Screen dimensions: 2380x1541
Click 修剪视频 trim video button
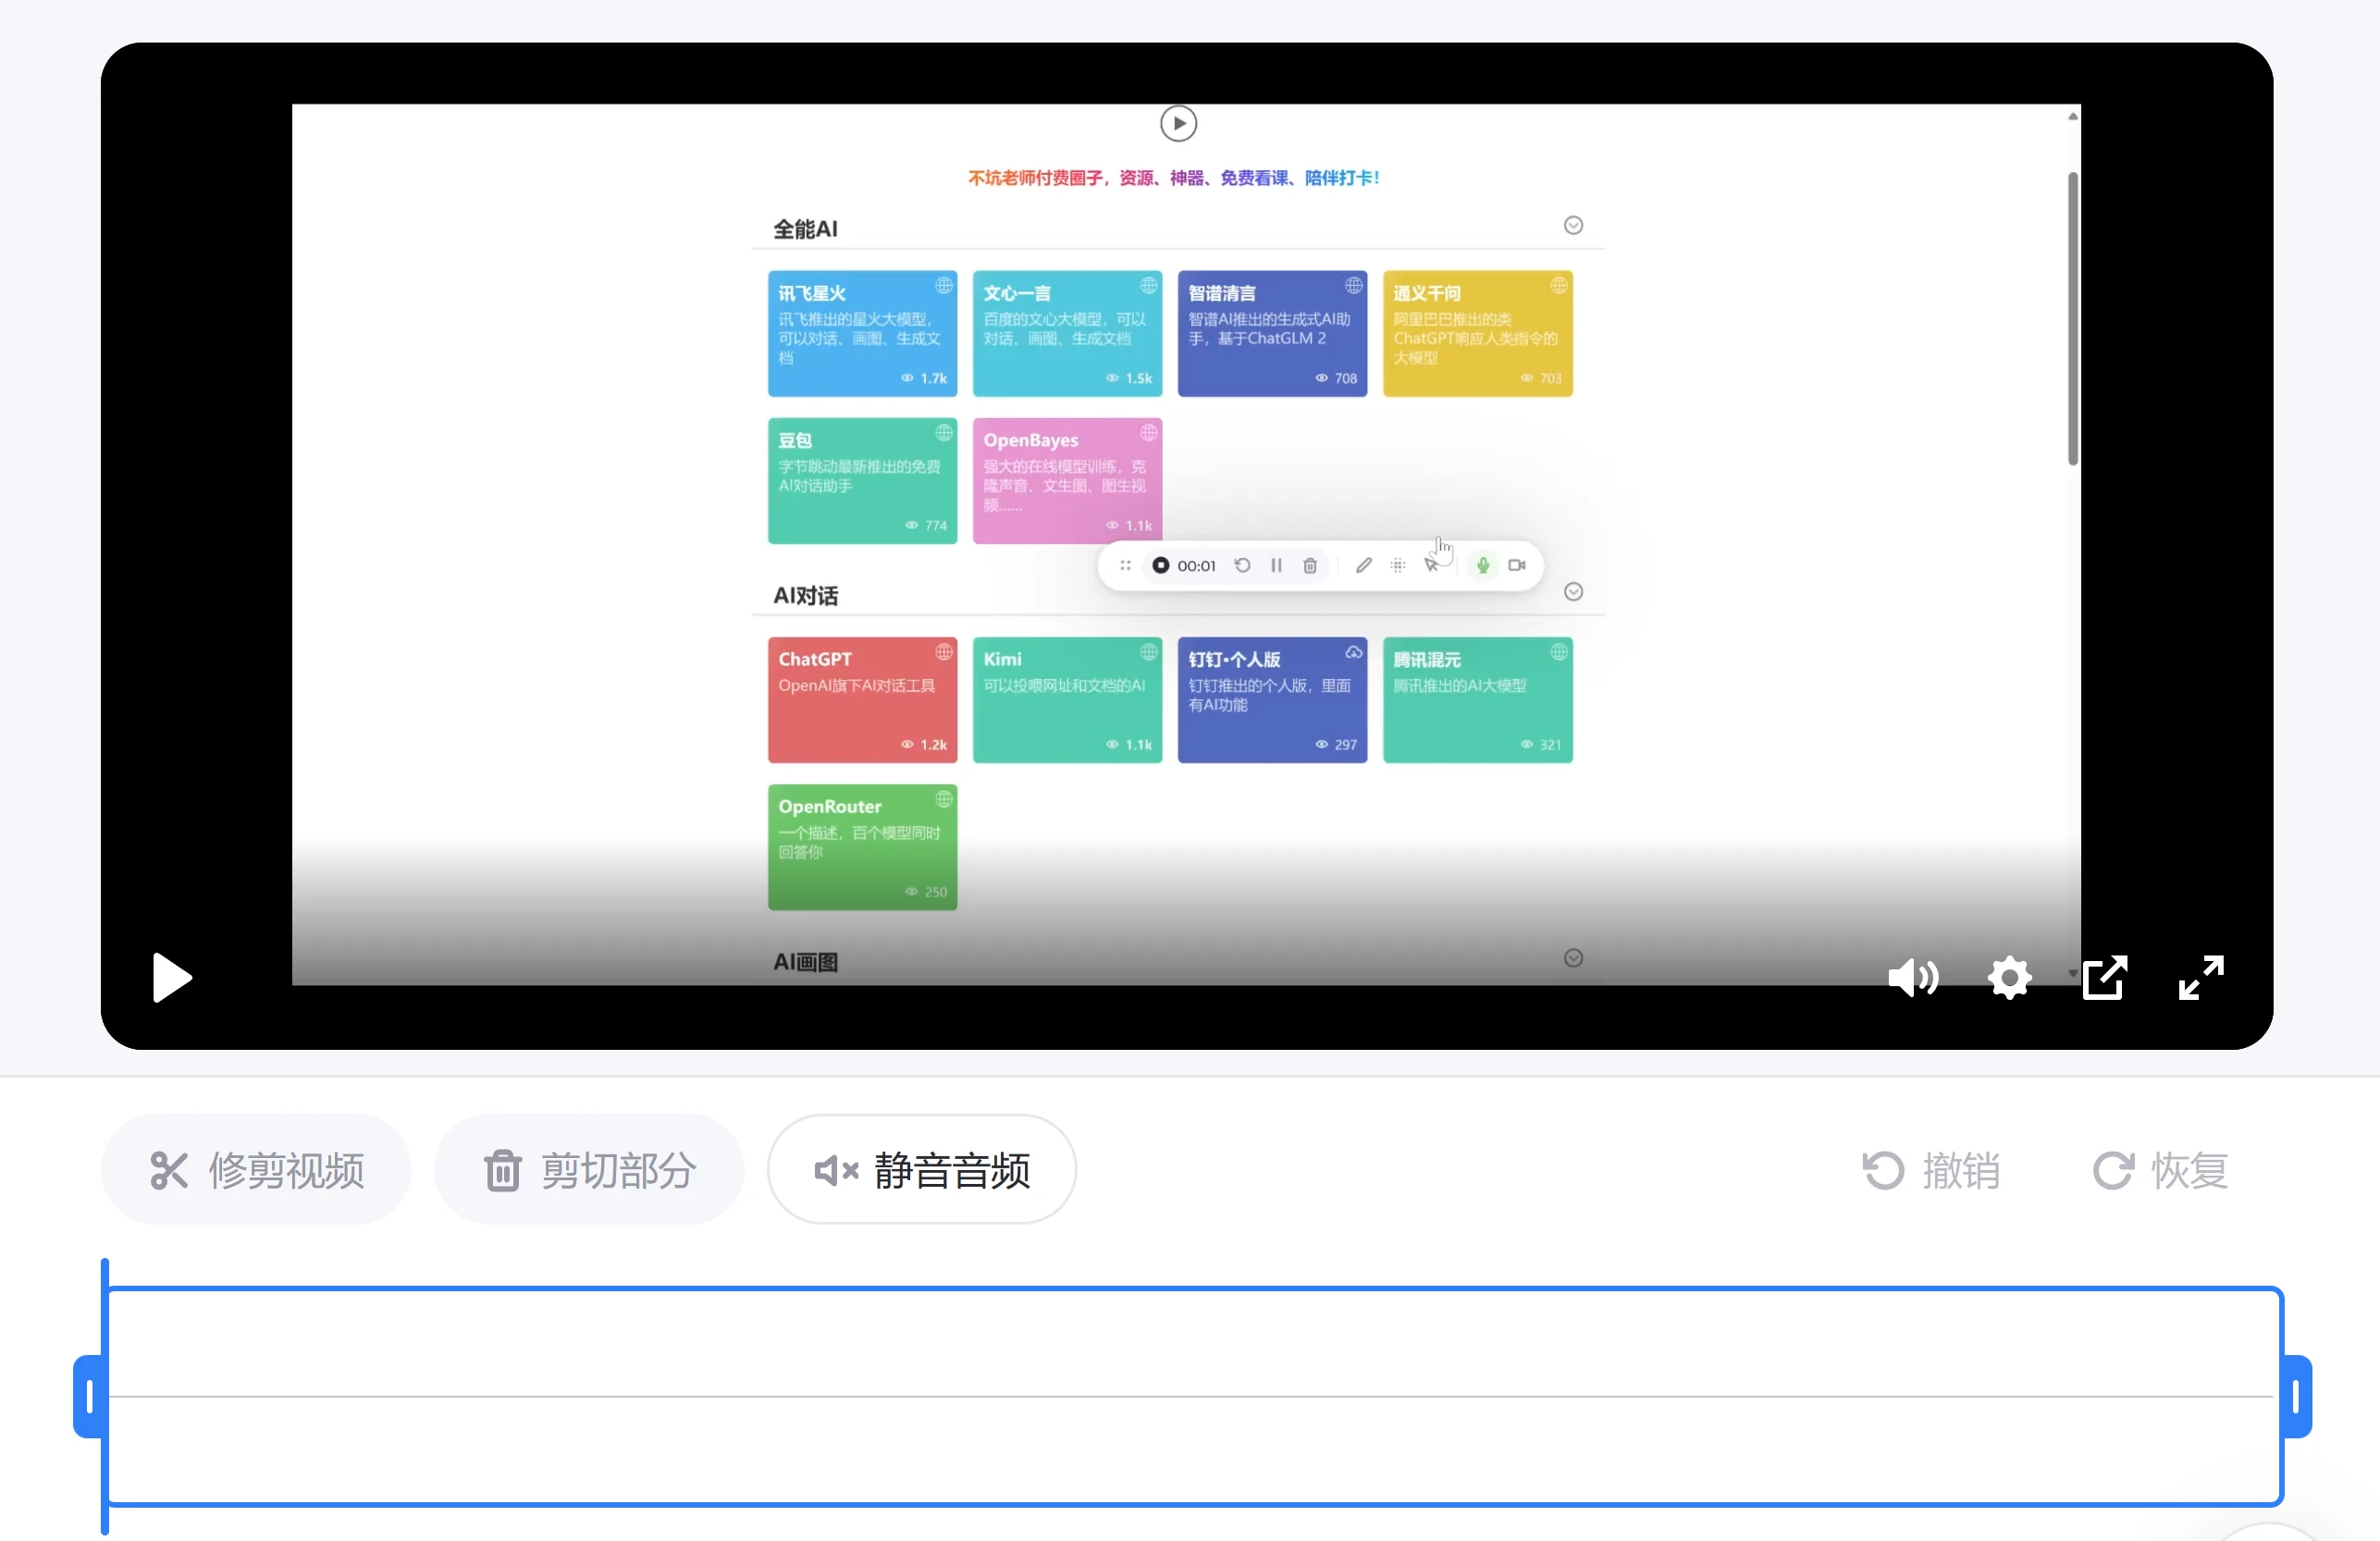(256, 1169)
